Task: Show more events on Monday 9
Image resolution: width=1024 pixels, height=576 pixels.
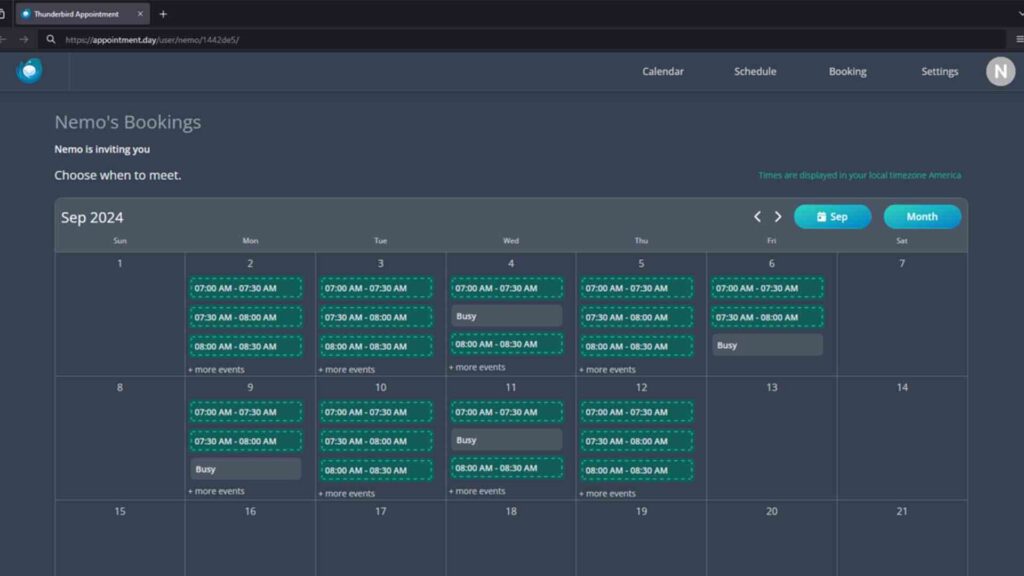Action: pos(216,491)
